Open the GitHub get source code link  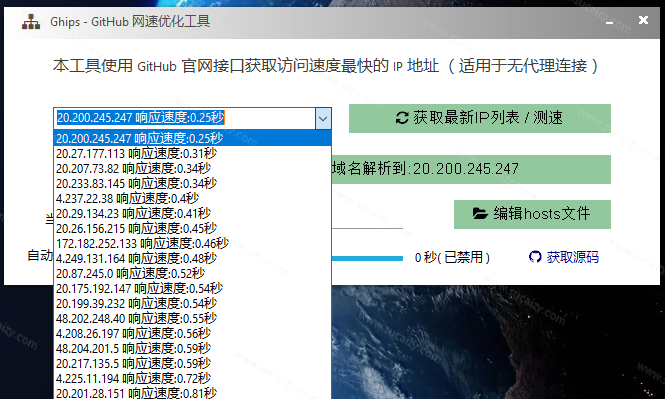[x=564, y=257]
